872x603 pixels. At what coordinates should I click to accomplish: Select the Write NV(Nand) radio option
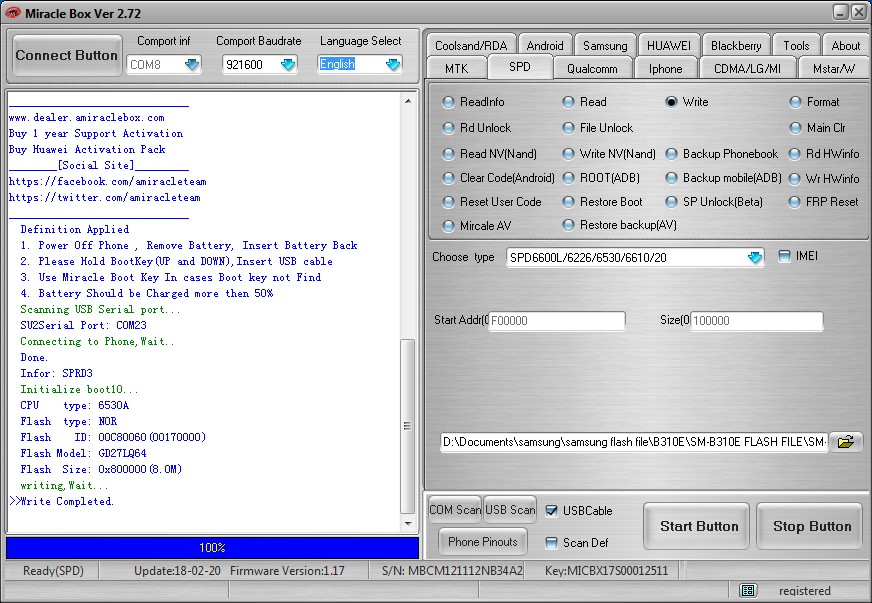pos(568,154)
